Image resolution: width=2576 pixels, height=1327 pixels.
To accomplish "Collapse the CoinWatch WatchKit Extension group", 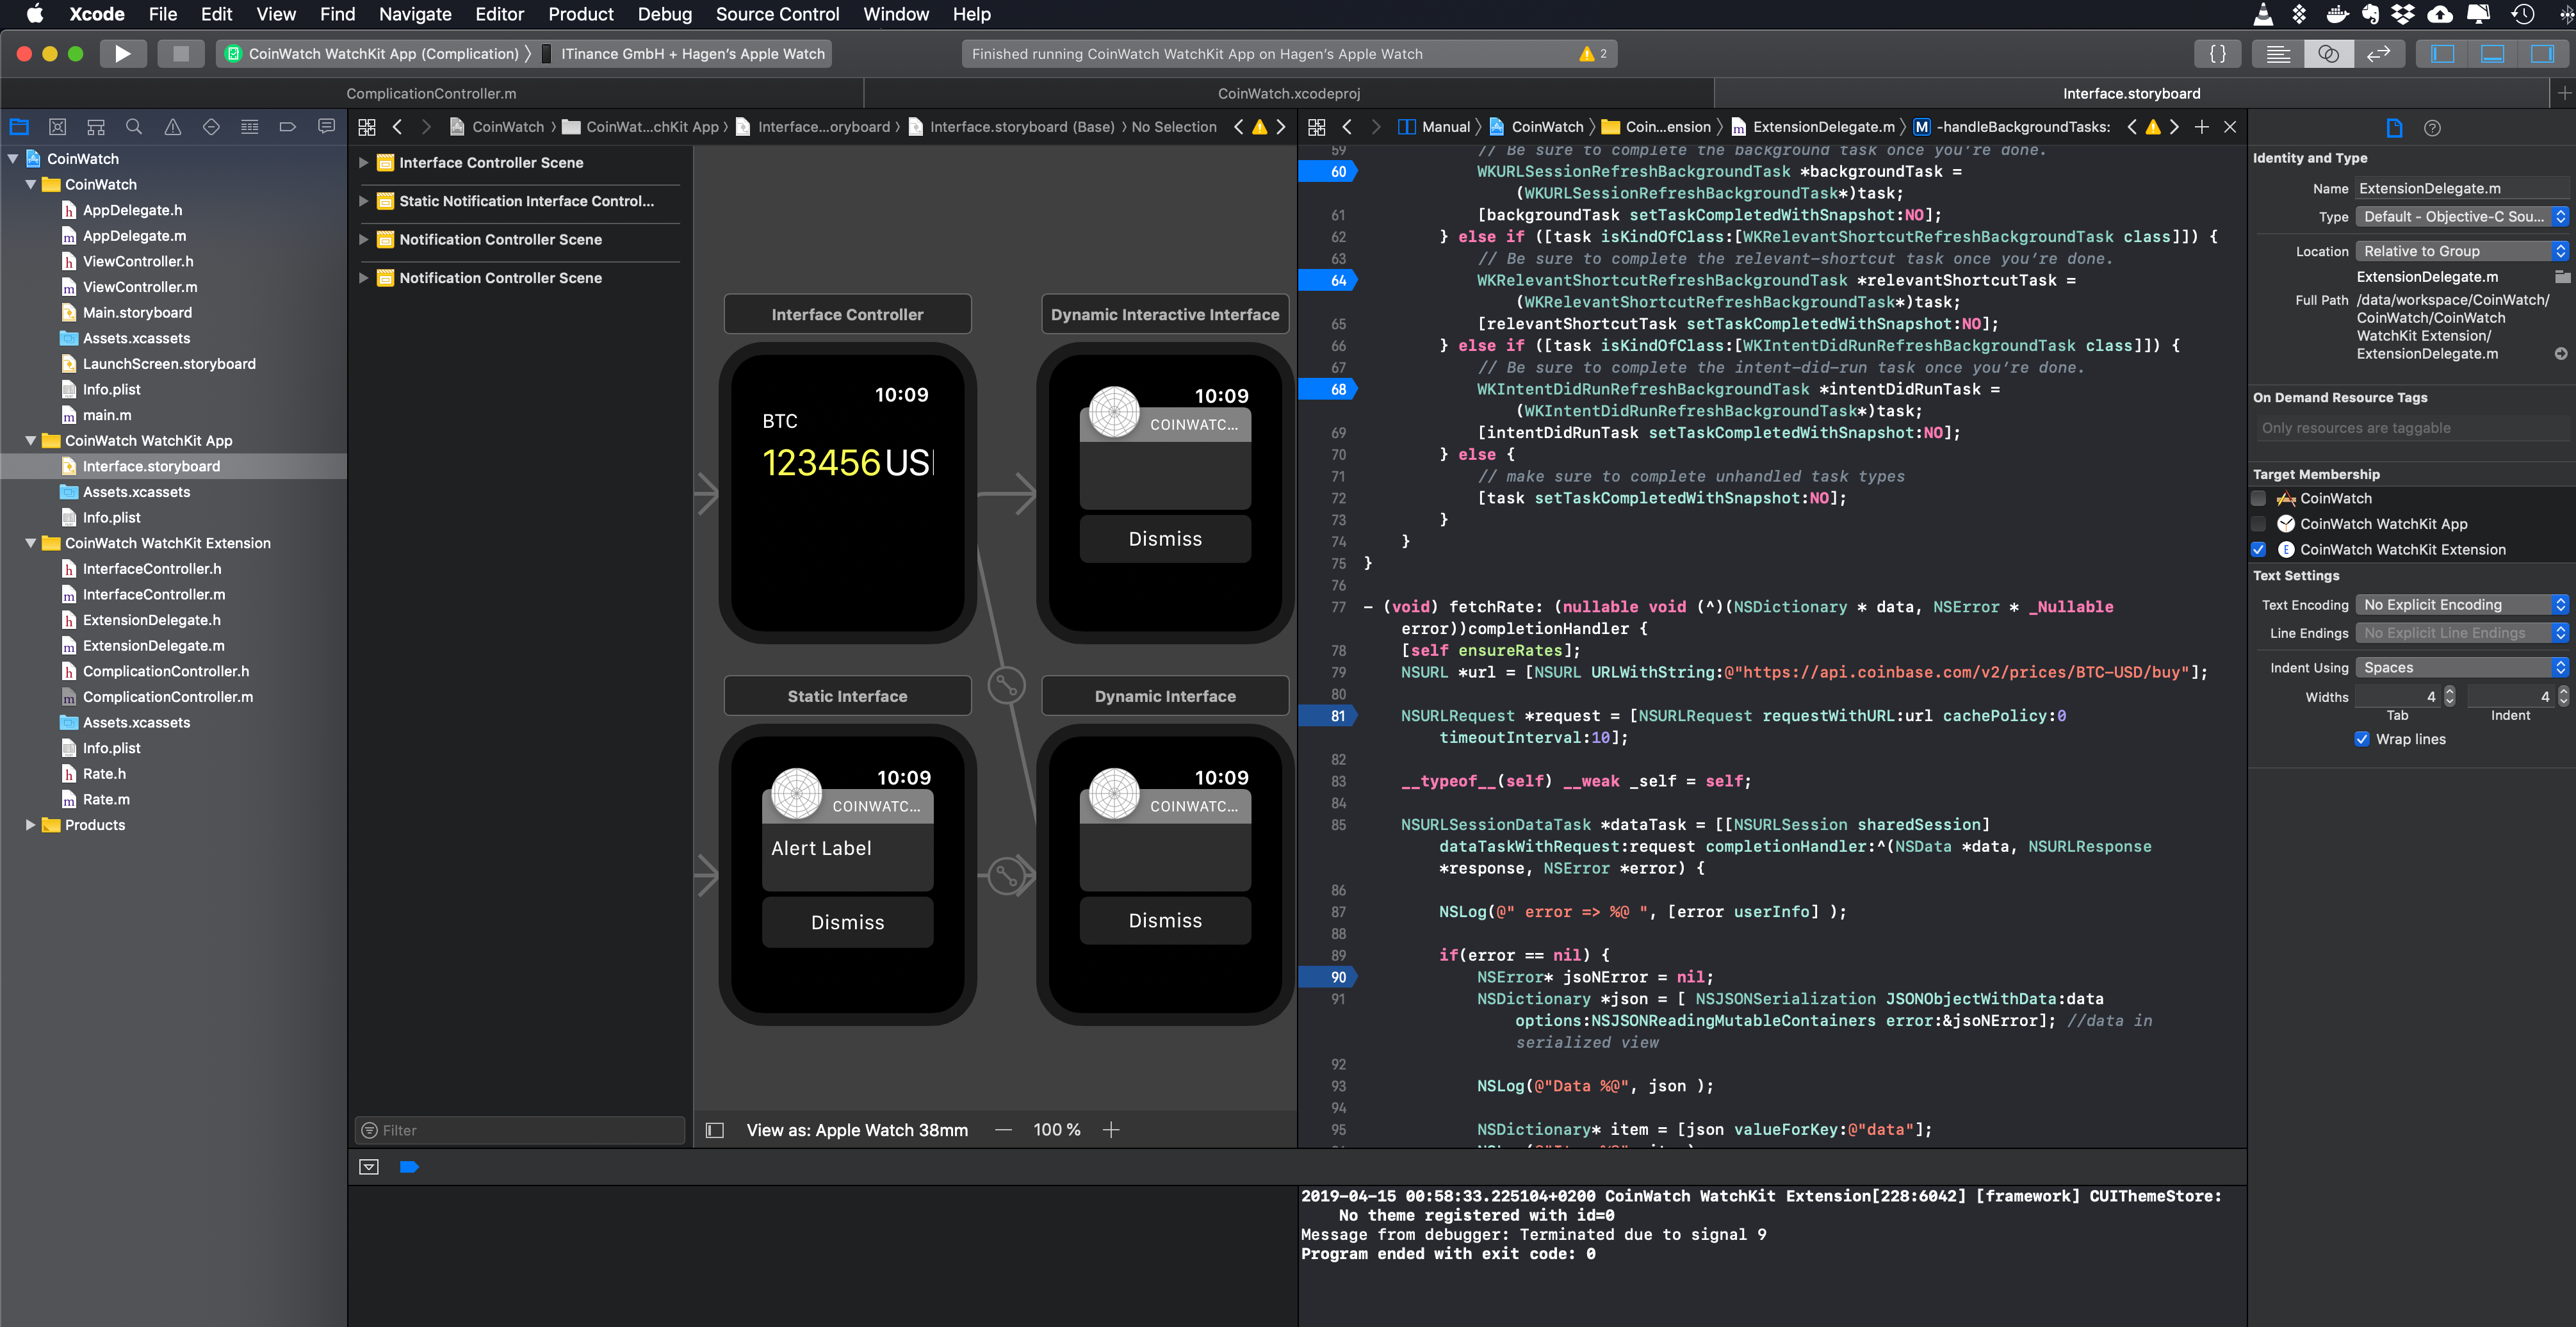I will pos(31,543).
